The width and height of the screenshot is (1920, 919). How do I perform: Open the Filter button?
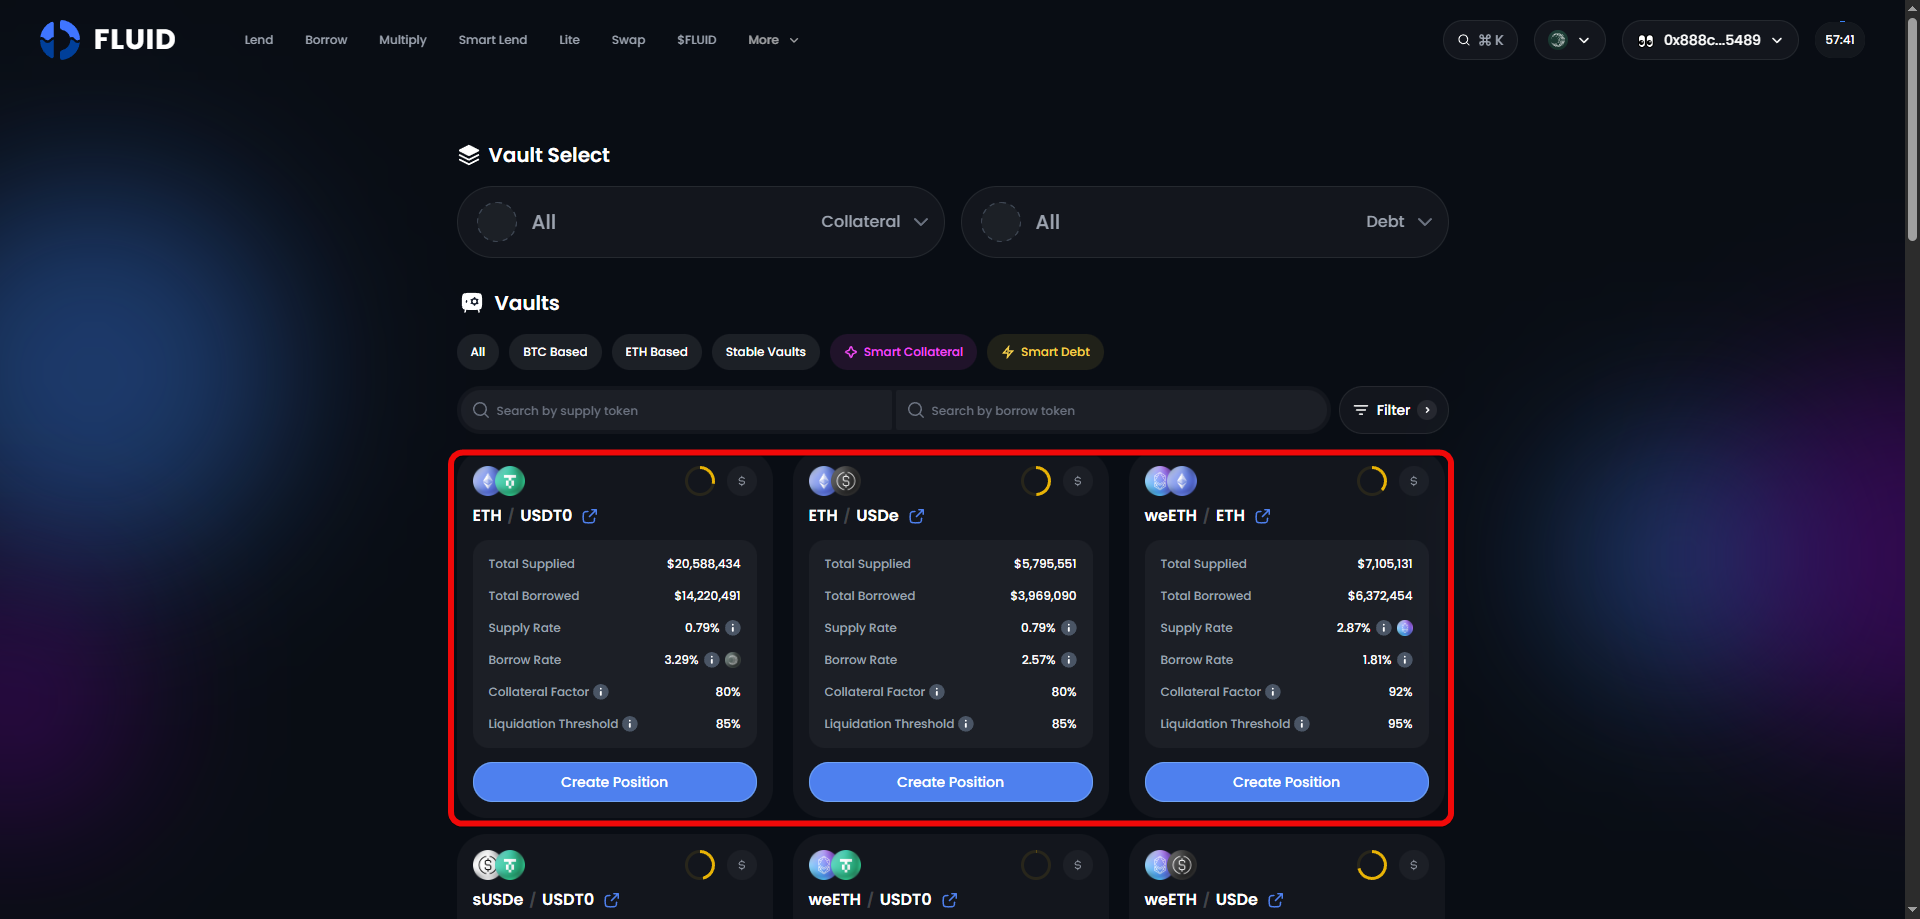click(1393, 410)
